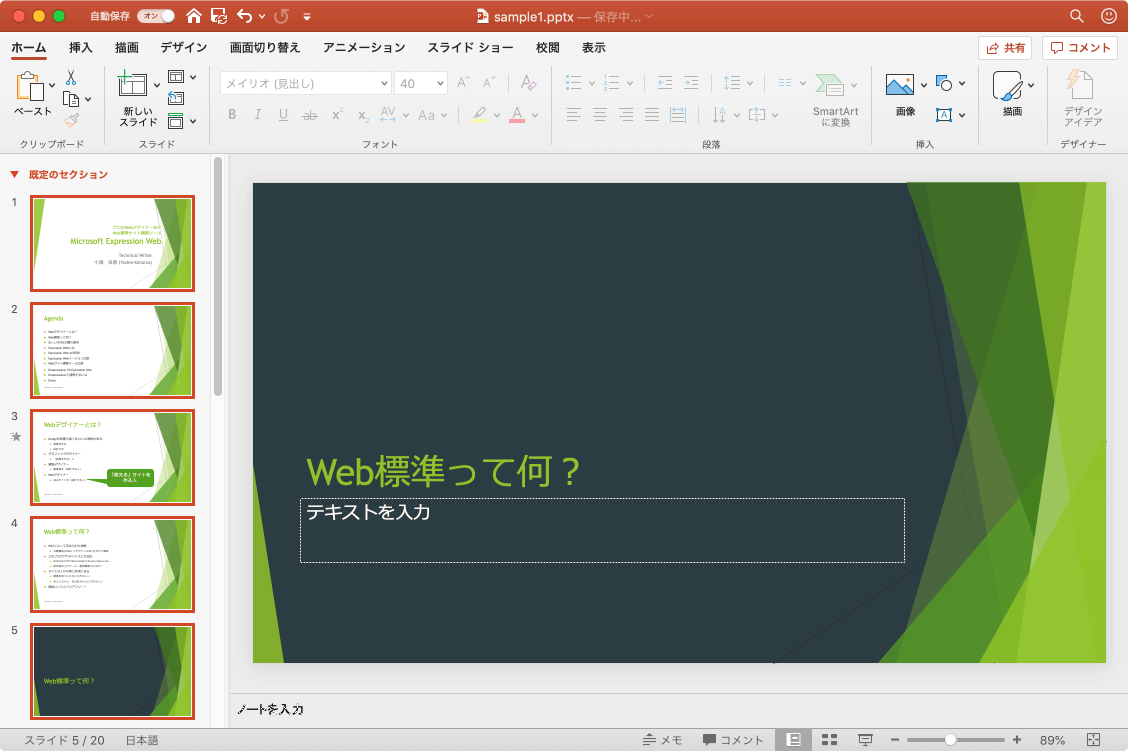Click the Paste clipboard icon

coord(29,86)
